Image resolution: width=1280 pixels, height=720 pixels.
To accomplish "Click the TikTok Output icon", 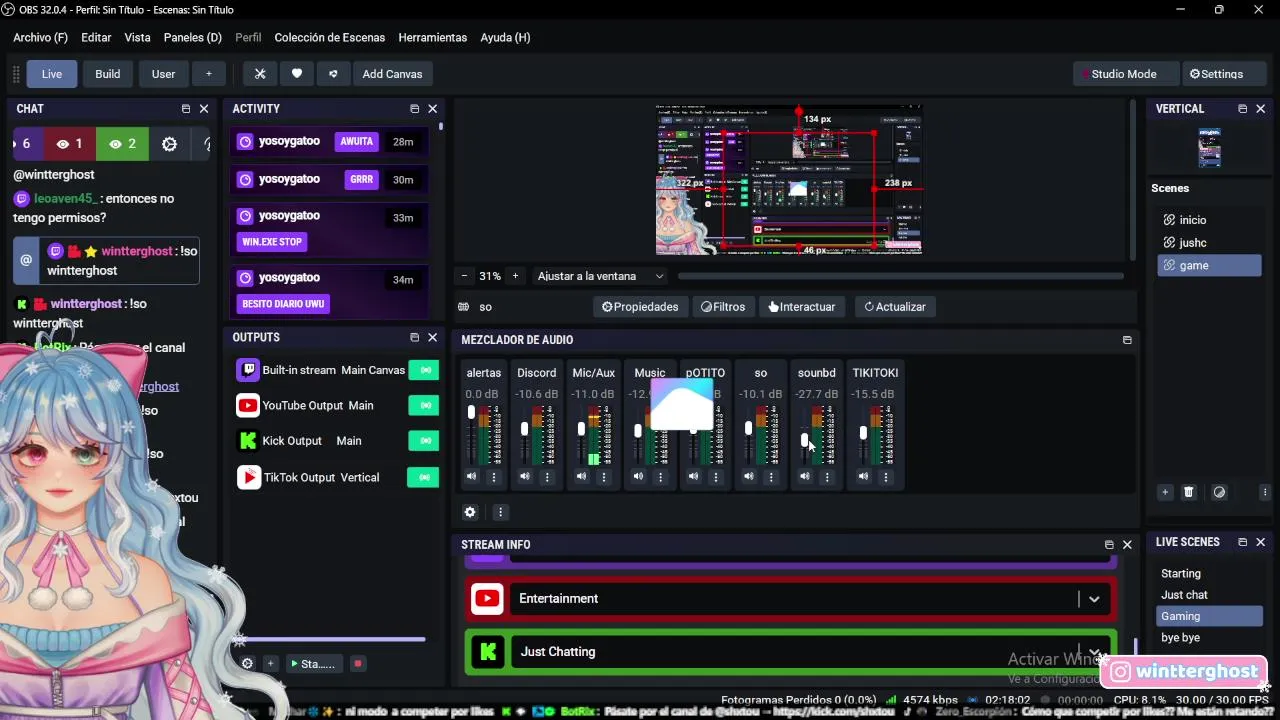I will 248,477.
